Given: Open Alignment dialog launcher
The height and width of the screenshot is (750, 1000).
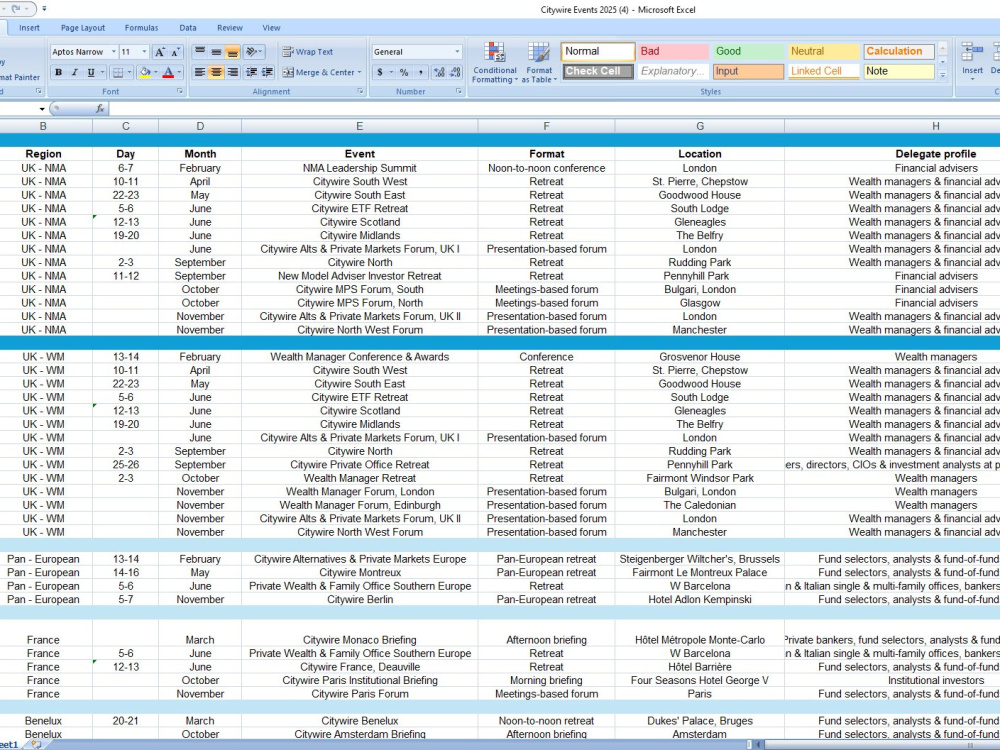Looking at the screenshot, I should tap(360, 92).
